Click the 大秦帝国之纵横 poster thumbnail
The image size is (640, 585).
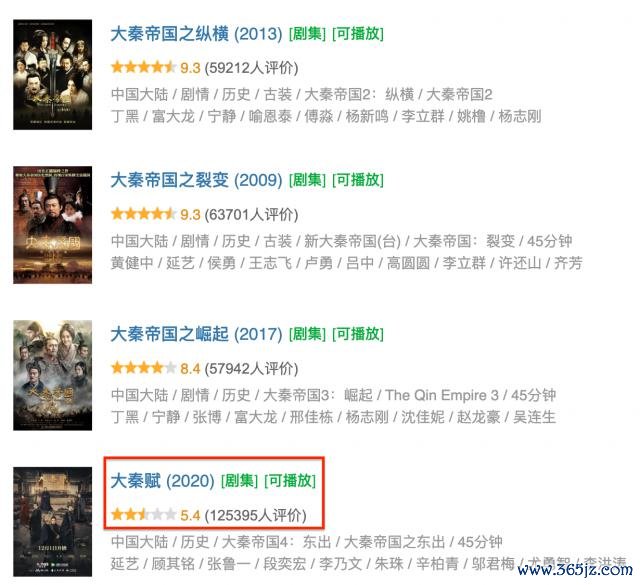point(53,75)
